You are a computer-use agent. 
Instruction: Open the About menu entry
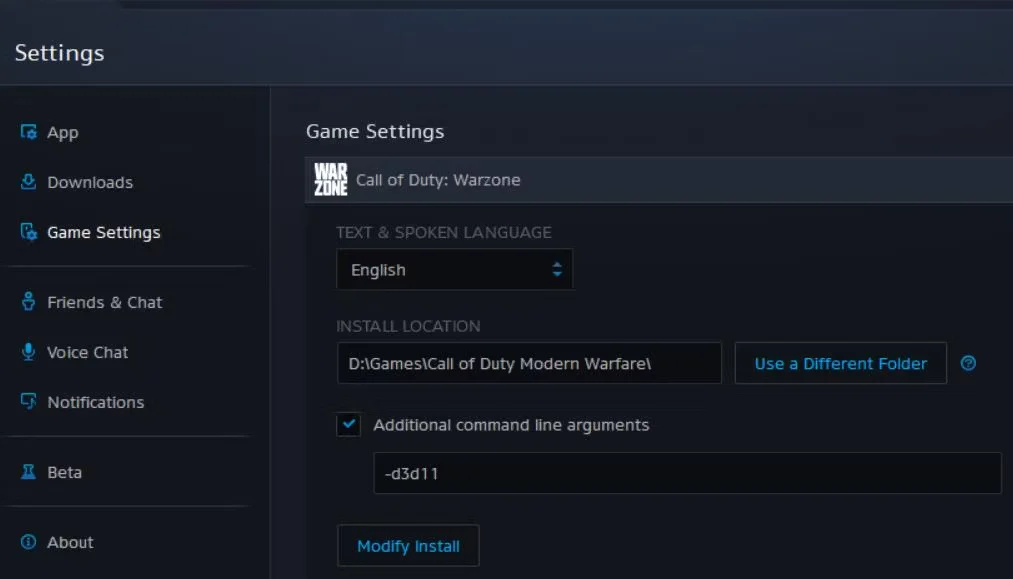(69, 542)
